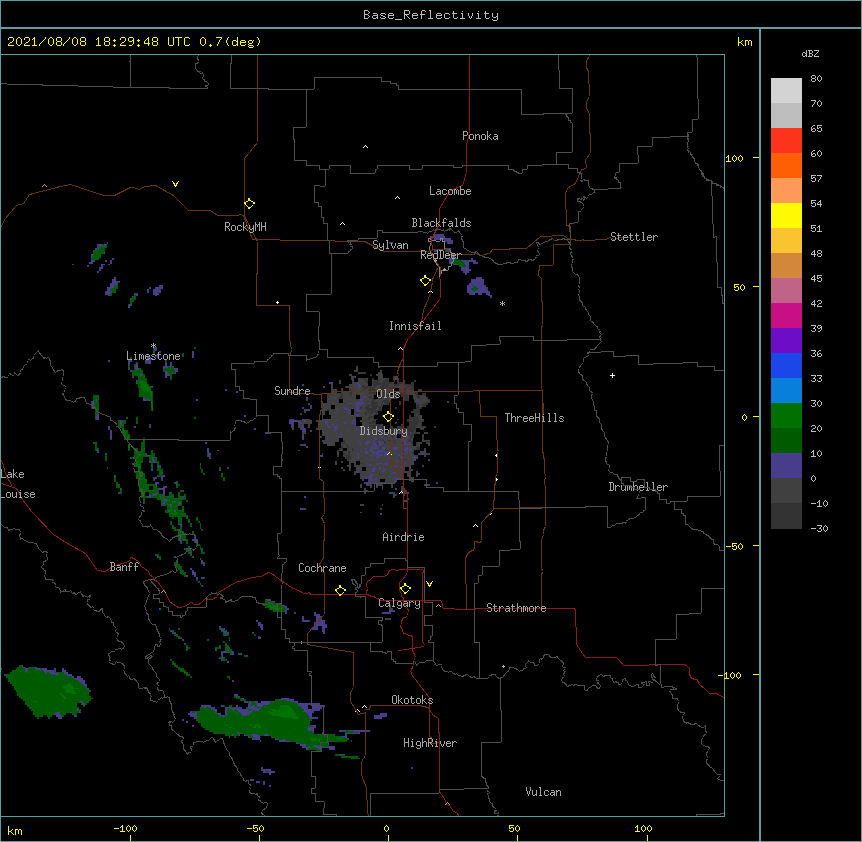This screenshot has height=842, width=862.
Task: Click the Cochrane city label
Action: (322, 568)
